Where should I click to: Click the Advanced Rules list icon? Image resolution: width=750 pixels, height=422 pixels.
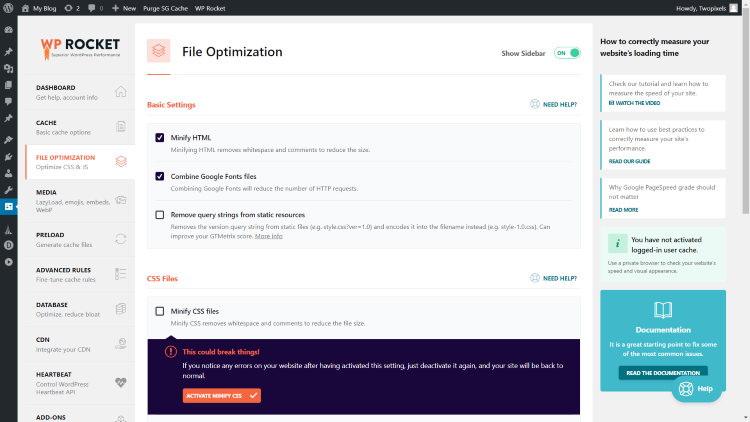pyautogui.click(x=121, y=274)
